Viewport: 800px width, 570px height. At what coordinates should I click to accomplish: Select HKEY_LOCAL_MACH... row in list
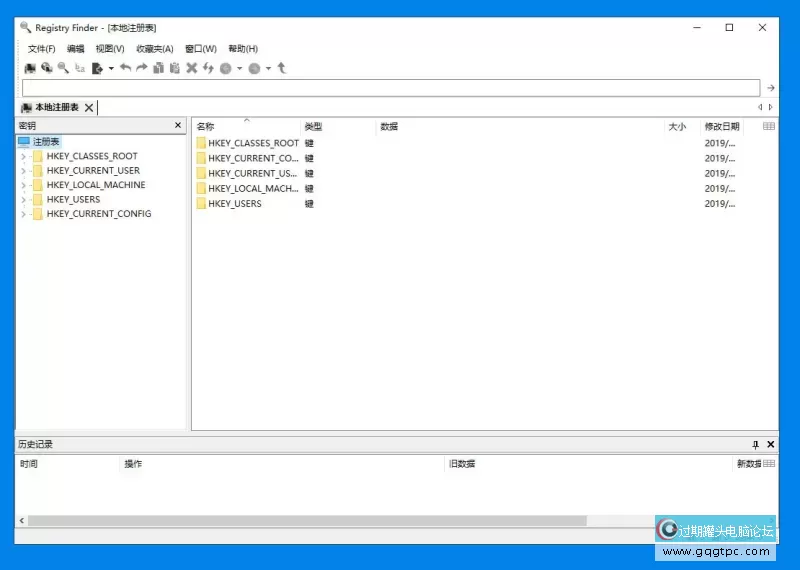466,188
